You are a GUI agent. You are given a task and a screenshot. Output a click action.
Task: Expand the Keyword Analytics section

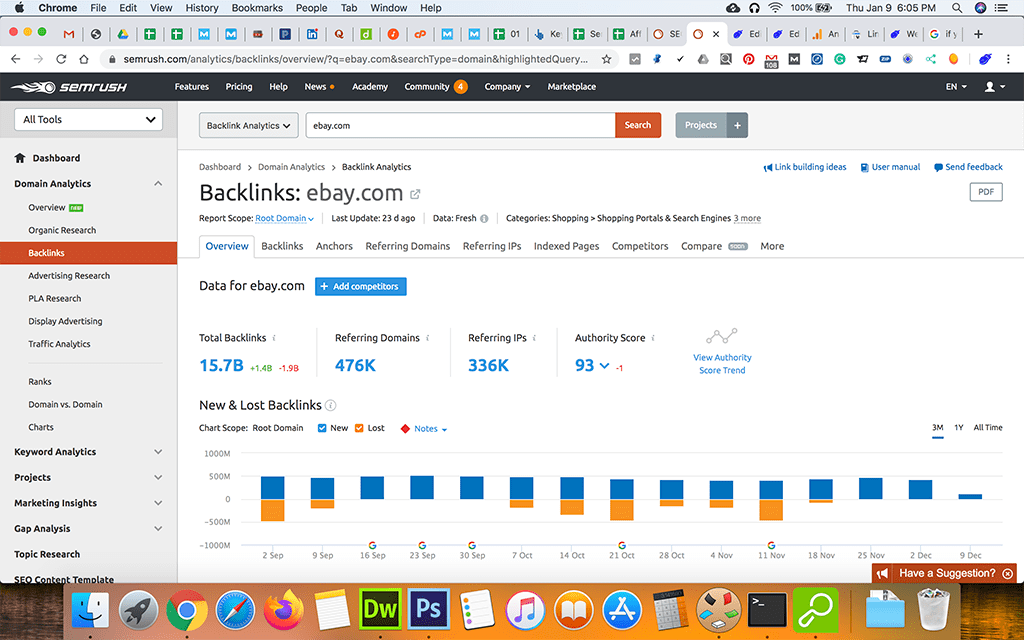tap(158, 452)
